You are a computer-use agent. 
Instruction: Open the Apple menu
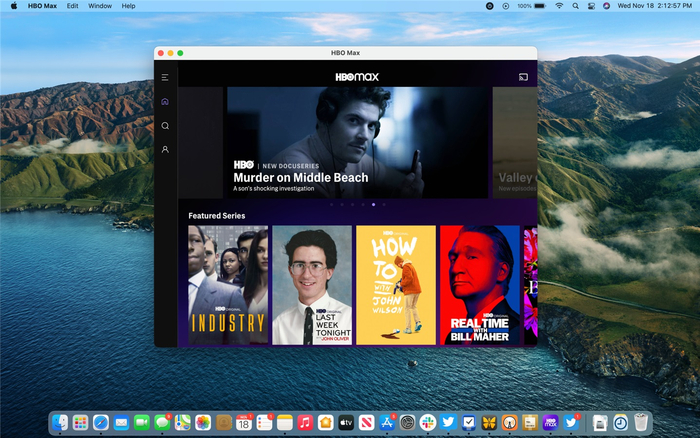click(12, 6)
